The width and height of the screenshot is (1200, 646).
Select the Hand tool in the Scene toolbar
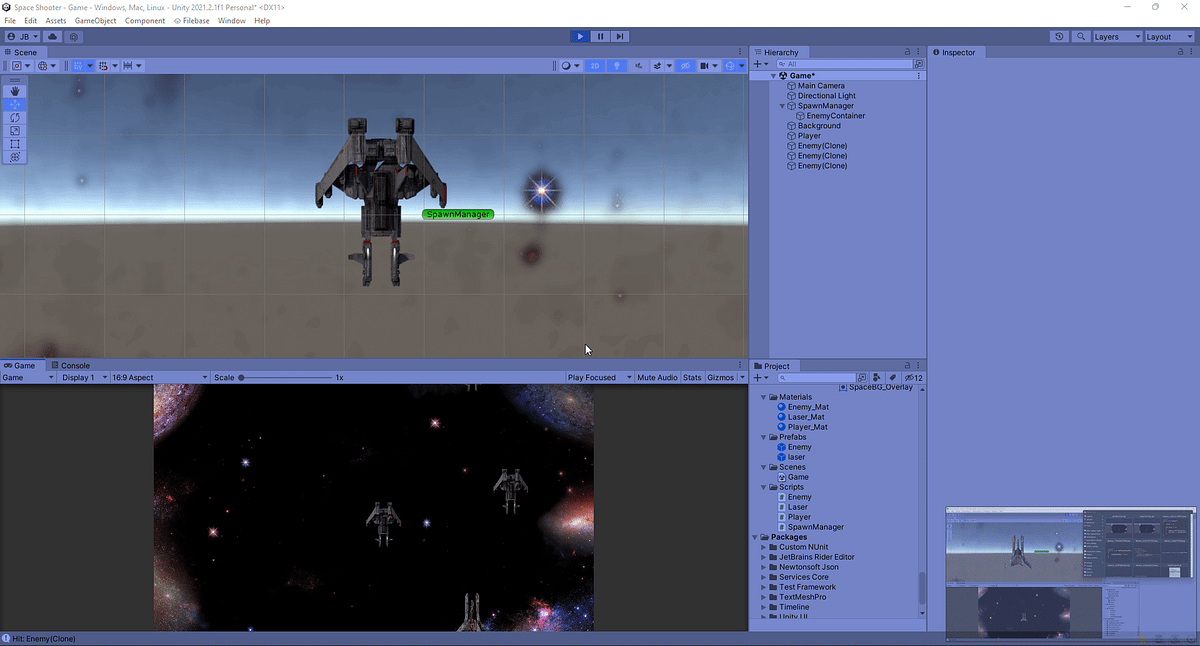pos(14,91)
